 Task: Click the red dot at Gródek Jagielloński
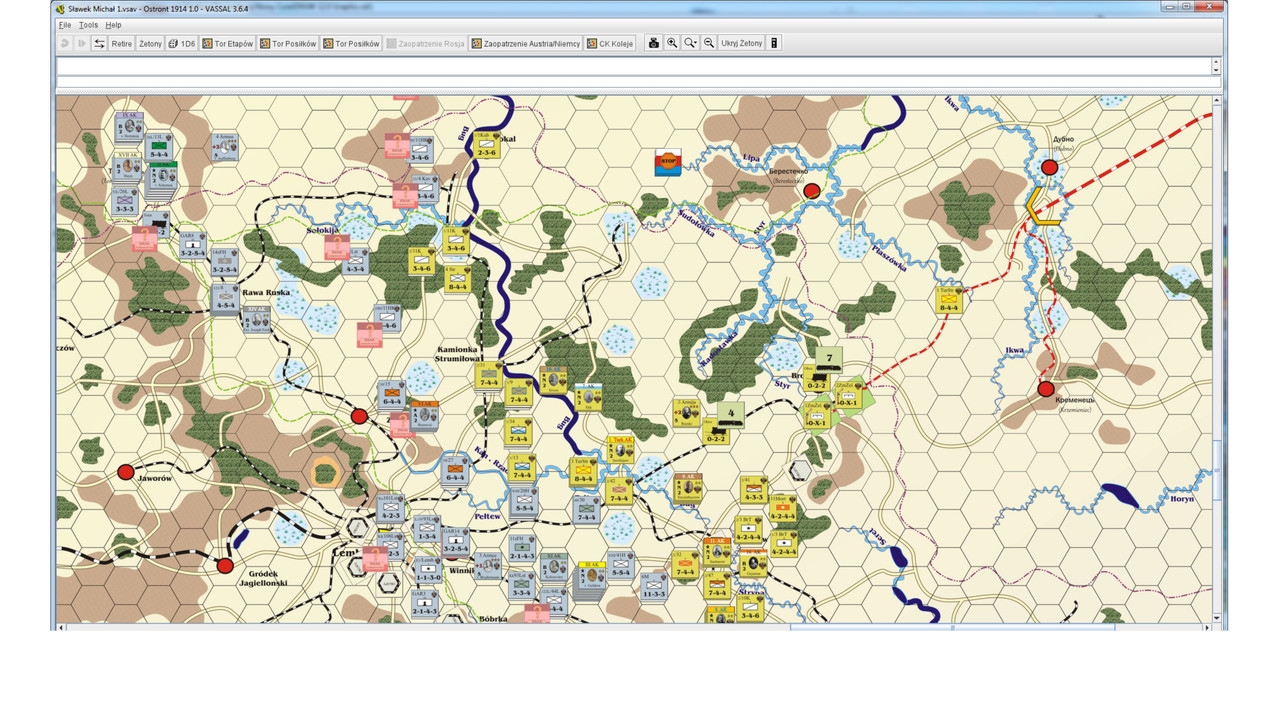[225, 566]
